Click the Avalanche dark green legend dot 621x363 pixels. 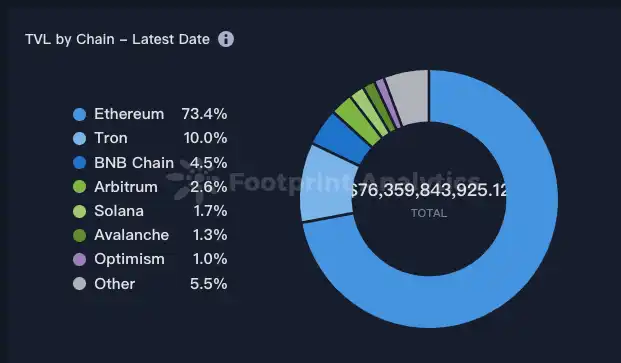80,235
